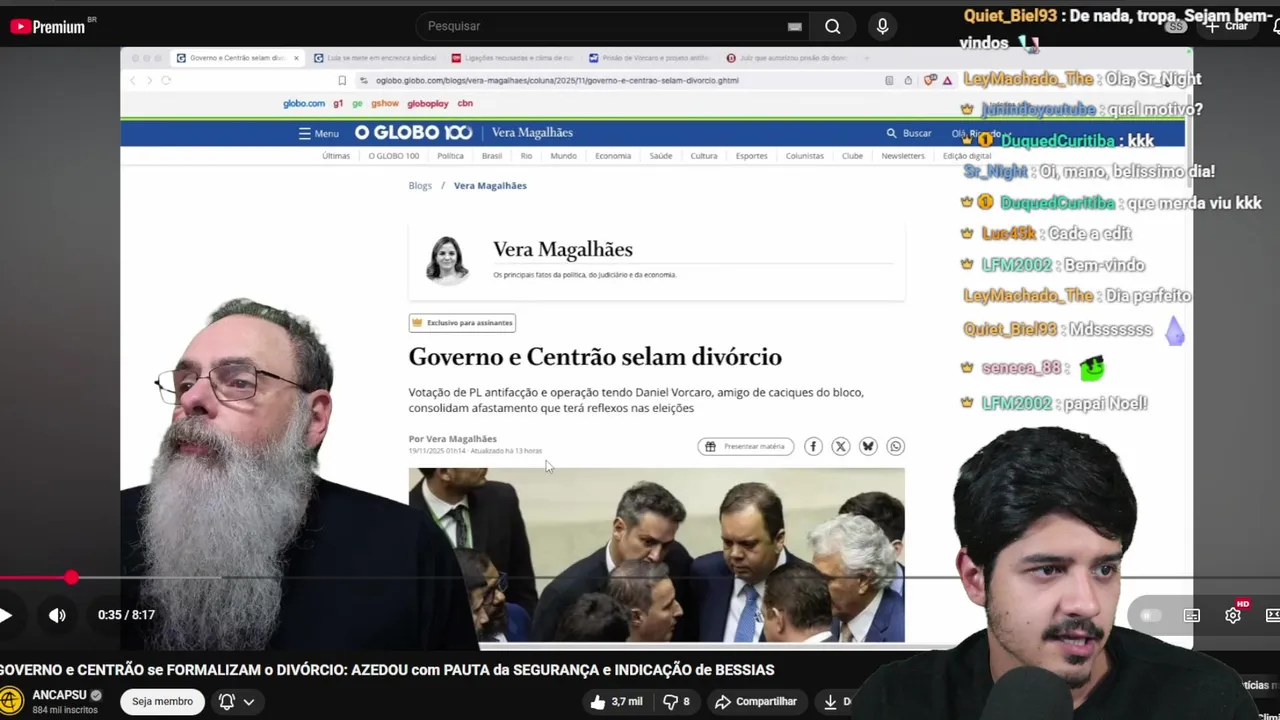Toggle subtitles with the captions icon

pyautogui.click(x=1192, y=616)
